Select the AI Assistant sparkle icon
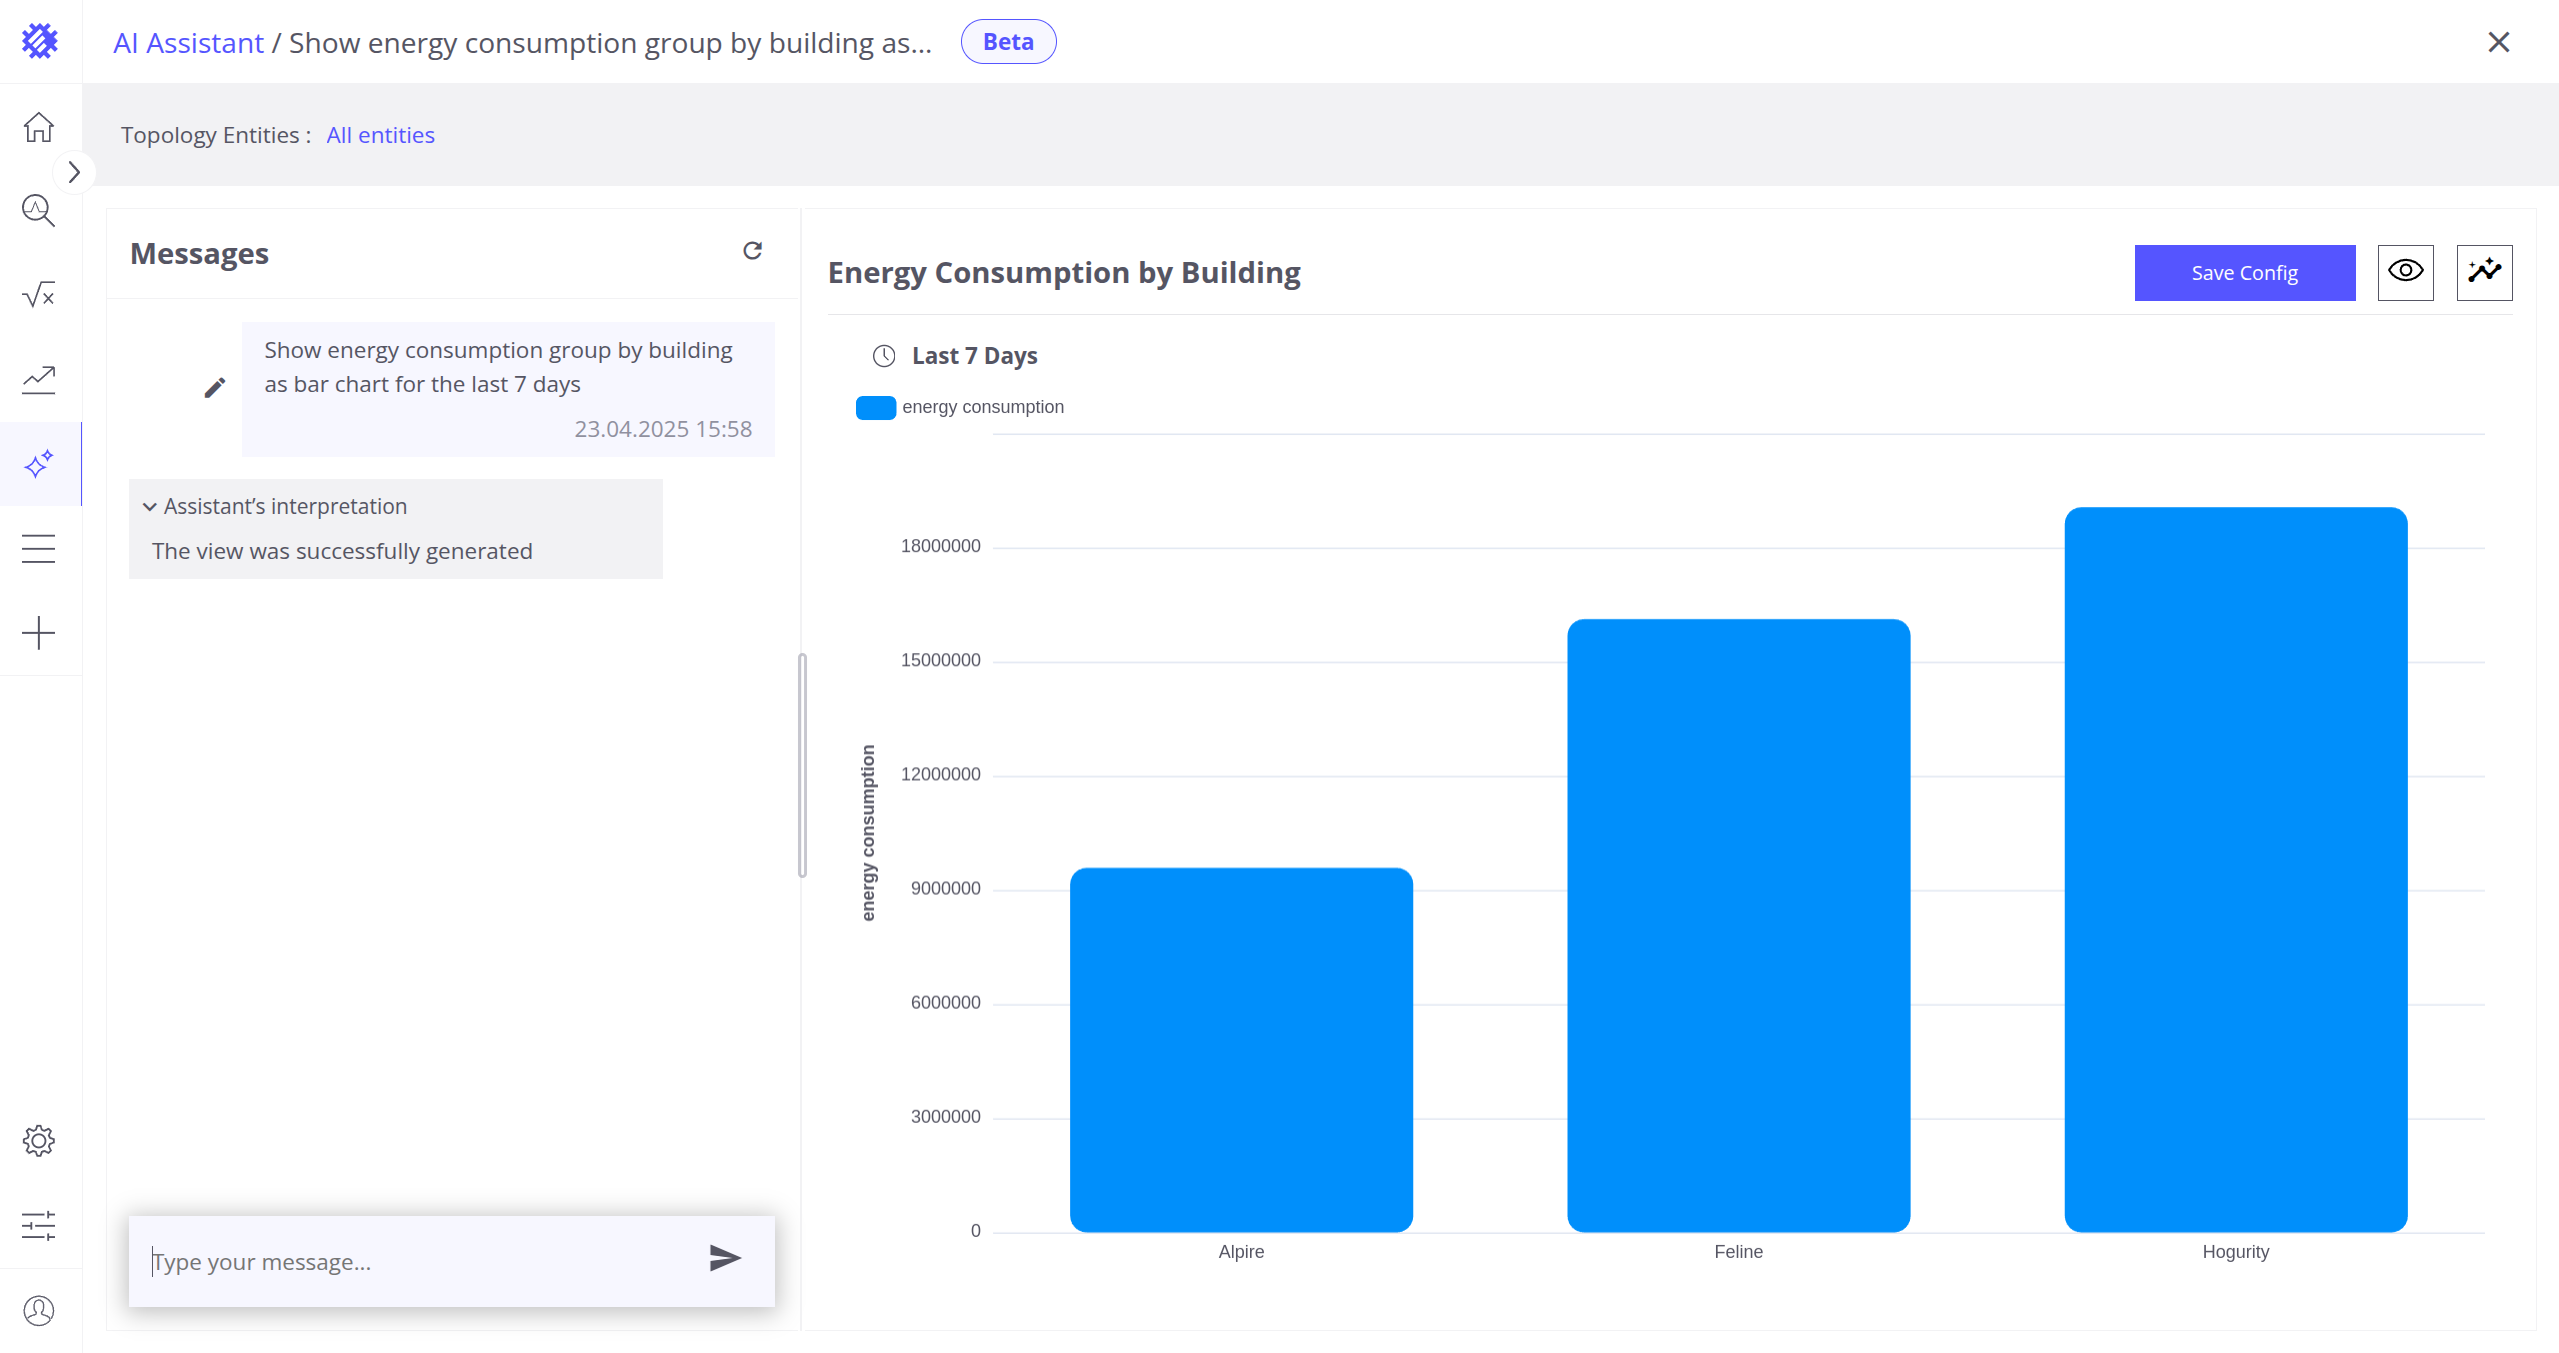The width and height of the screenshot is (2559, 1353). tap(39, 464)
